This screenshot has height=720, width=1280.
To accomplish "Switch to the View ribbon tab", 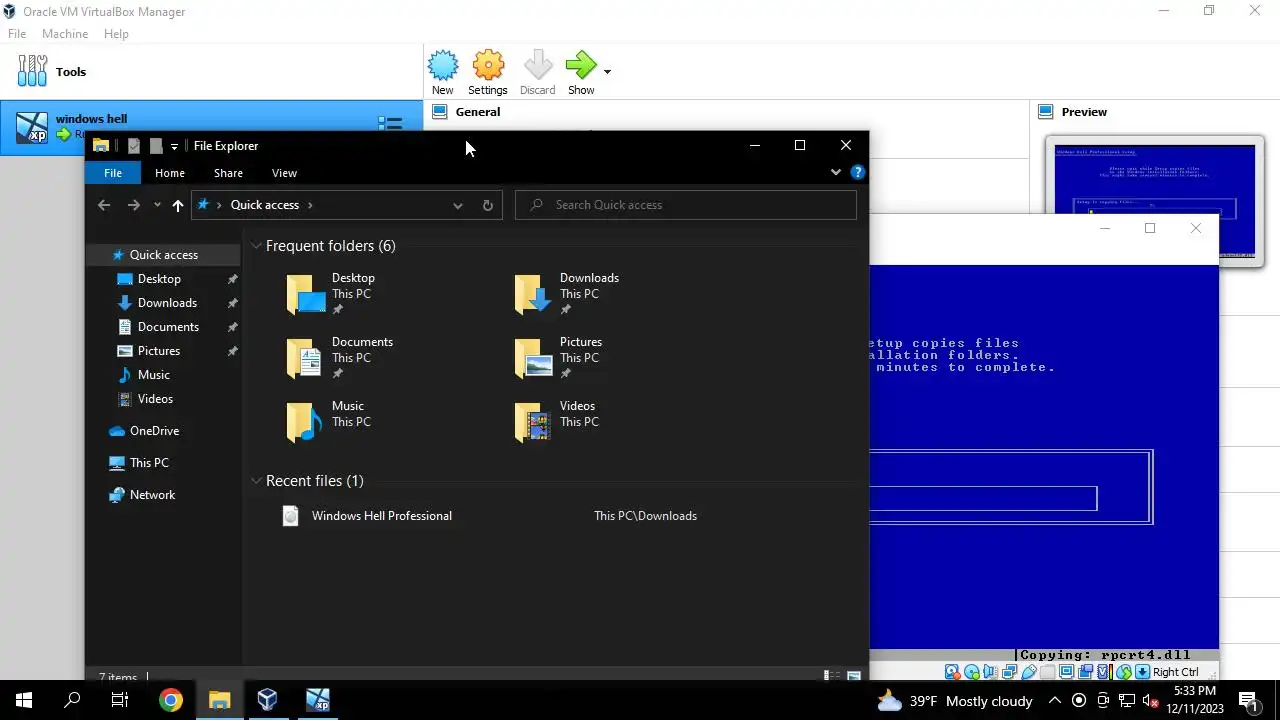I will click(x=284, y=173).
